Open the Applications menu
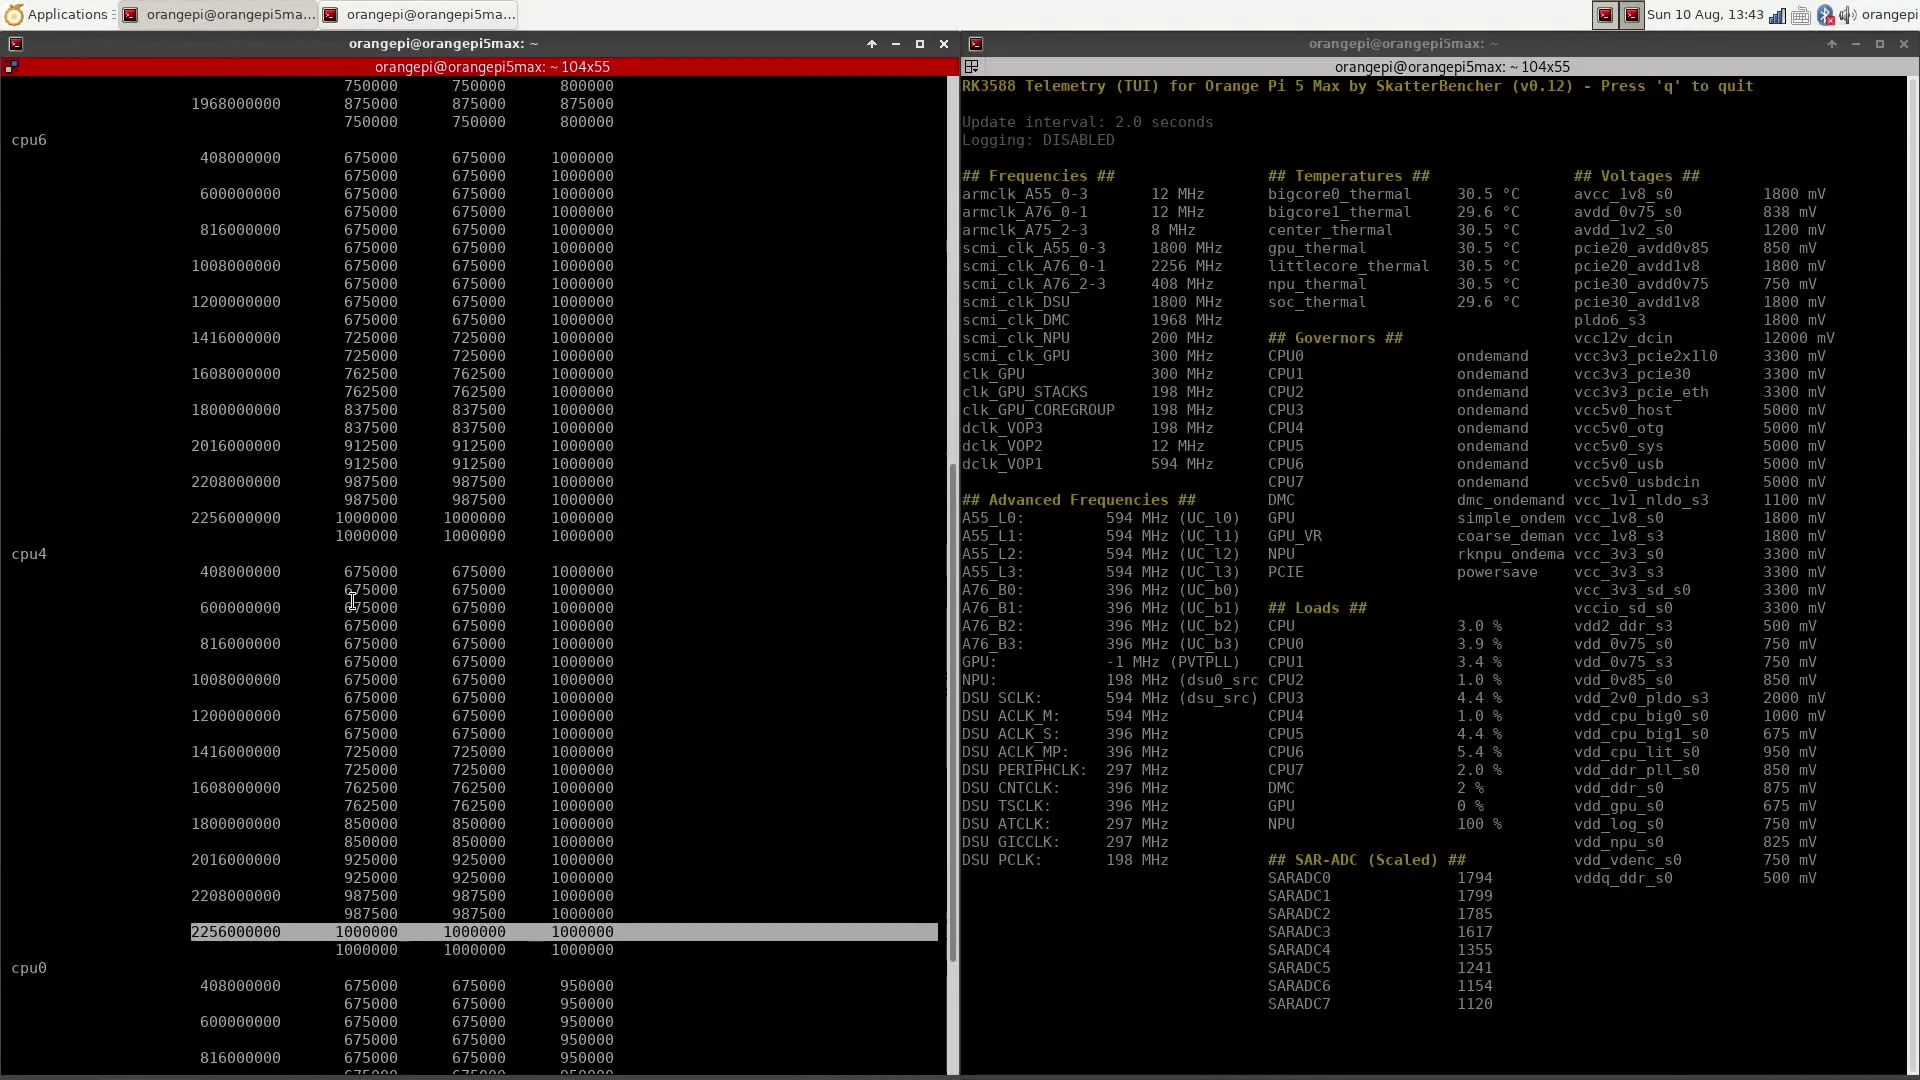Screen dimensions: 1920x1080 point(56,14)
